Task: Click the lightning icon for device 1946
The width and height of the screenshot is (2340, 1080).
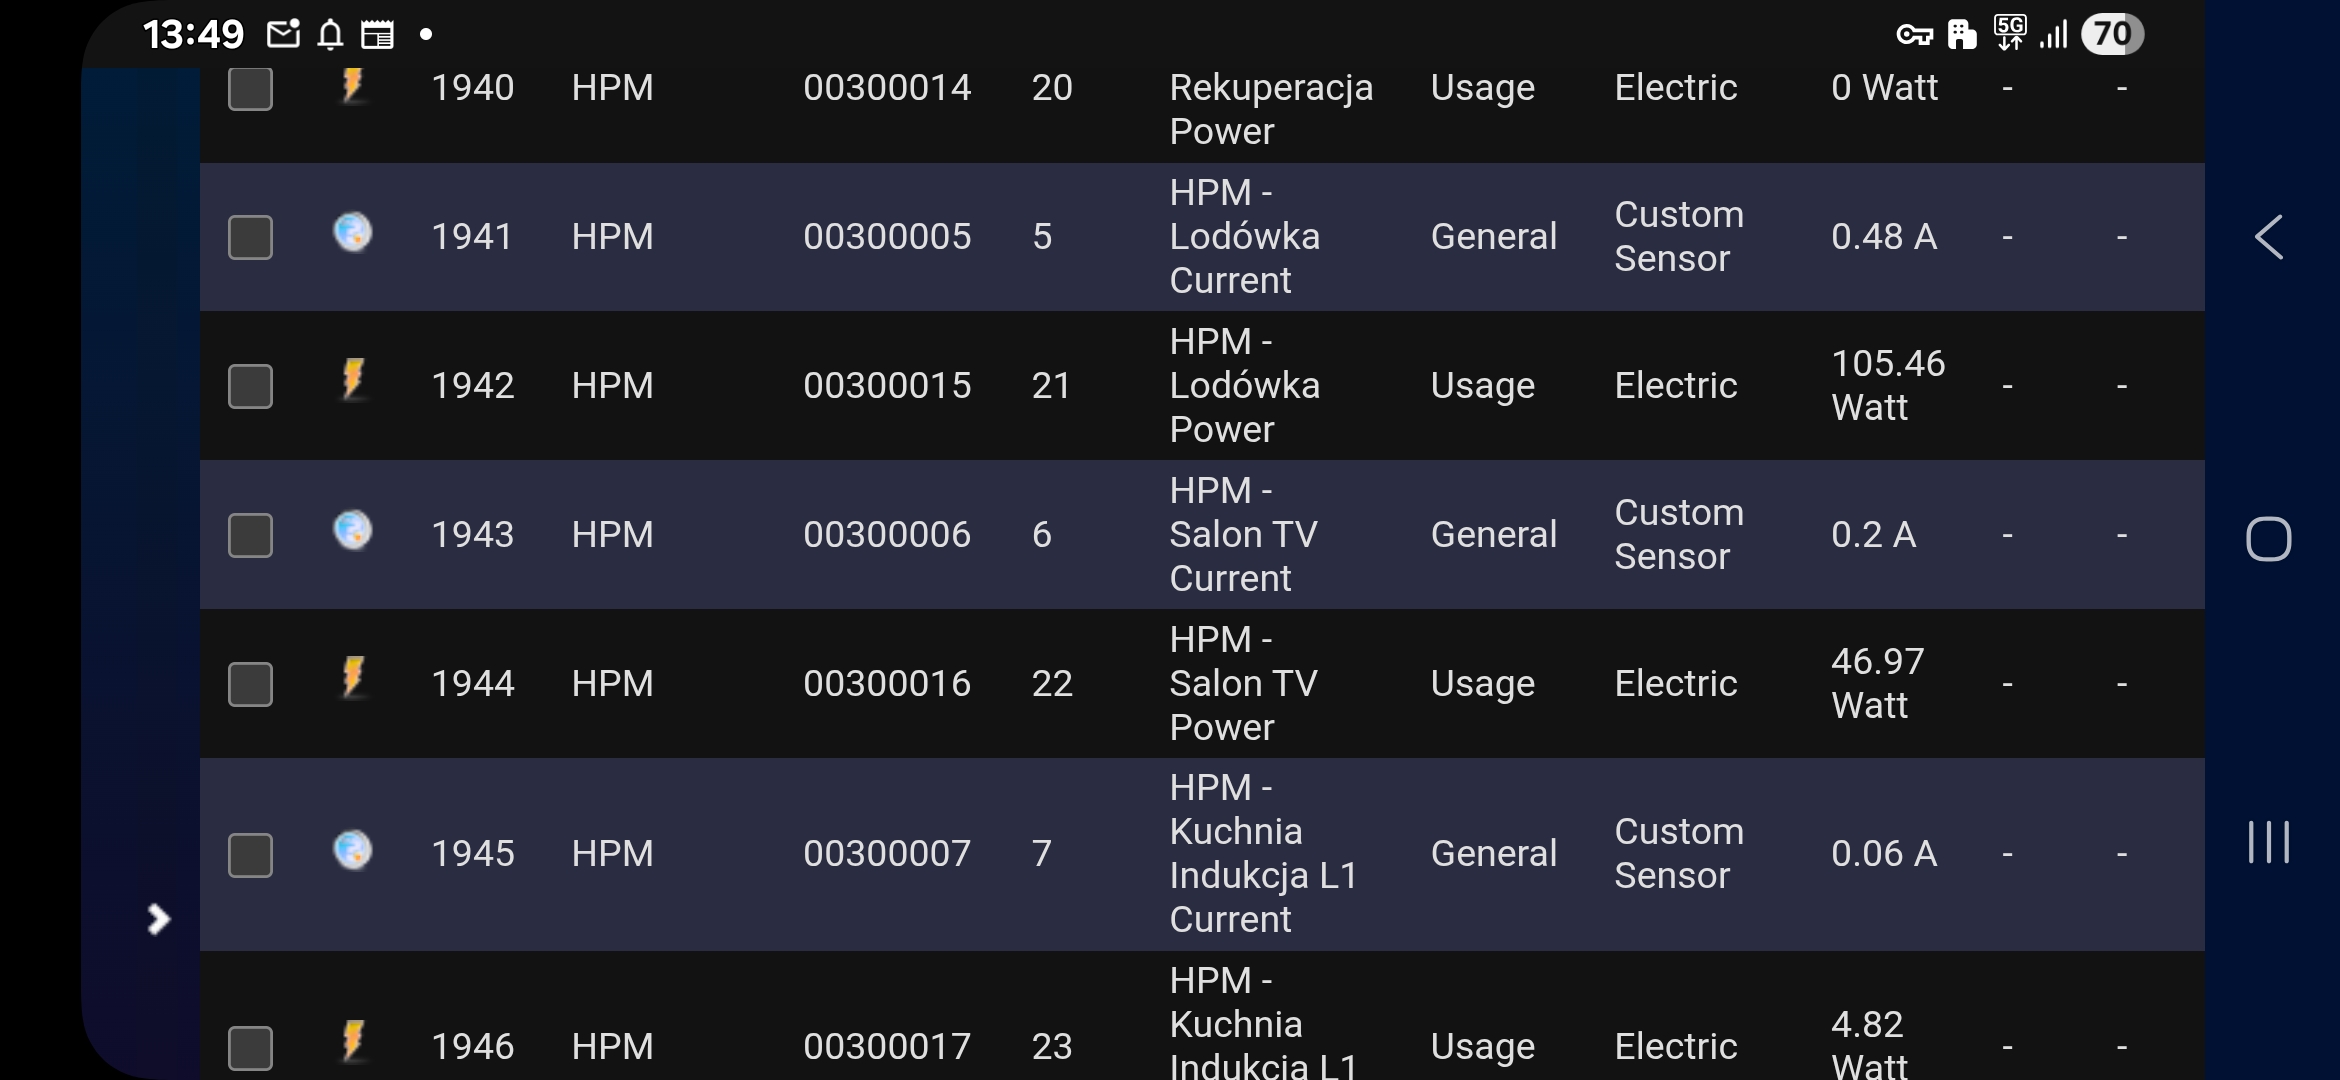Action: click(x=352, y=1040)
